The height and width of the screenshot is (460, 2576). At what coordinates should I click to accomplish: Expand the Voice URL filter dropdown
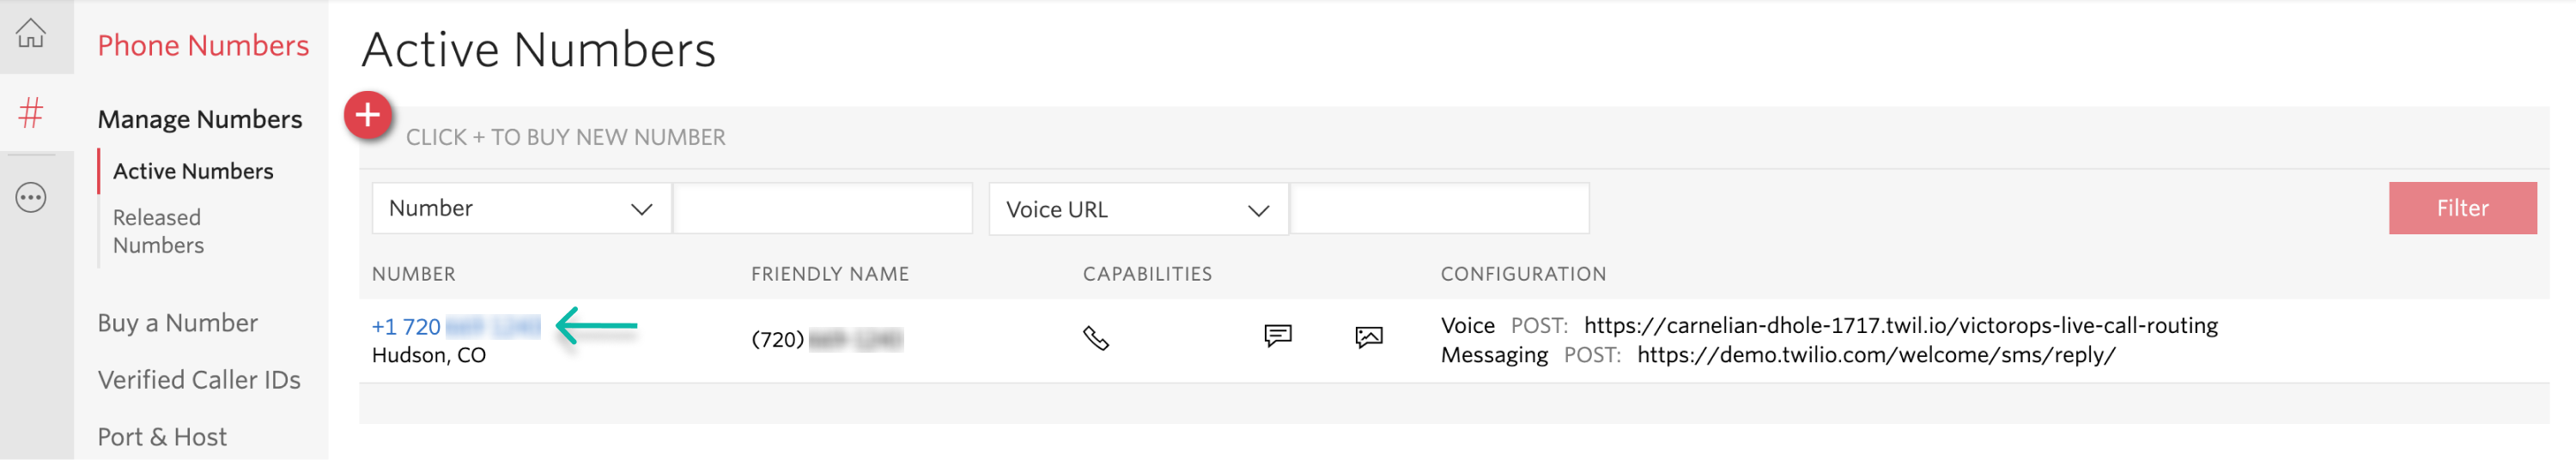[x=1138, y=210]
